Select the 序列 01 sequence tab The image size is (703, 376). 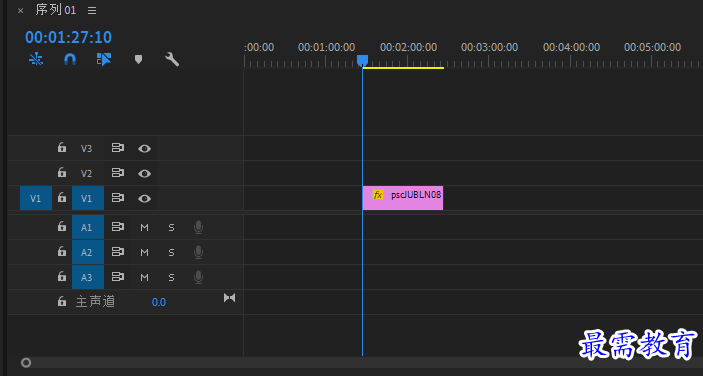56,10
